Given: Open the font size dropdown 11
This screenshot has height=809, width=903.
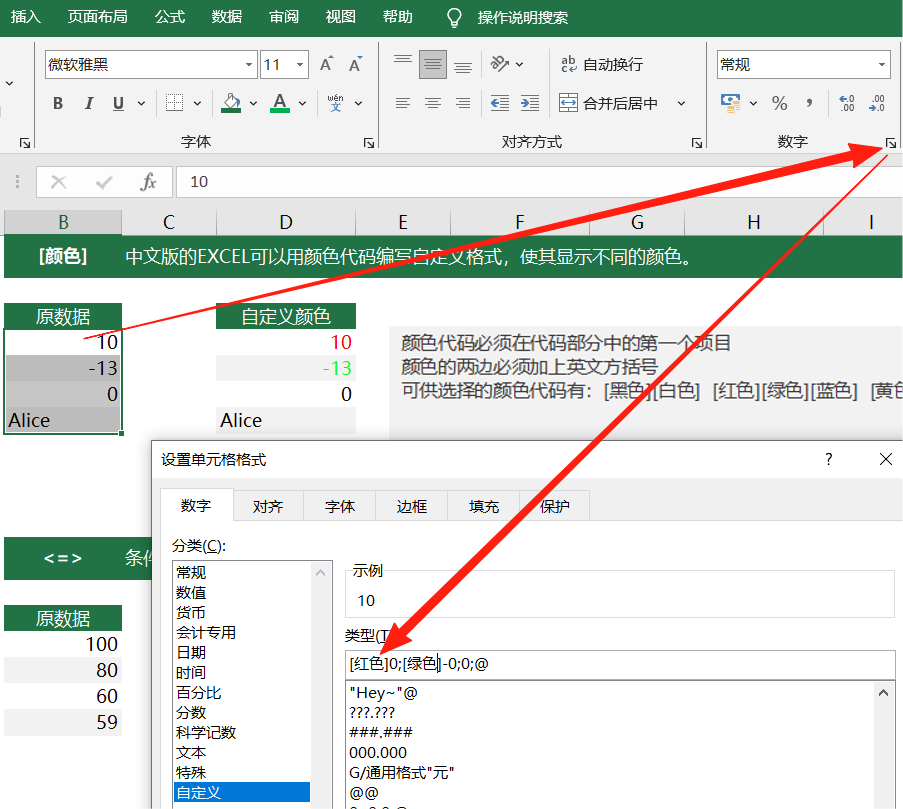Looking at the screenshot, I should click(300, 64).
